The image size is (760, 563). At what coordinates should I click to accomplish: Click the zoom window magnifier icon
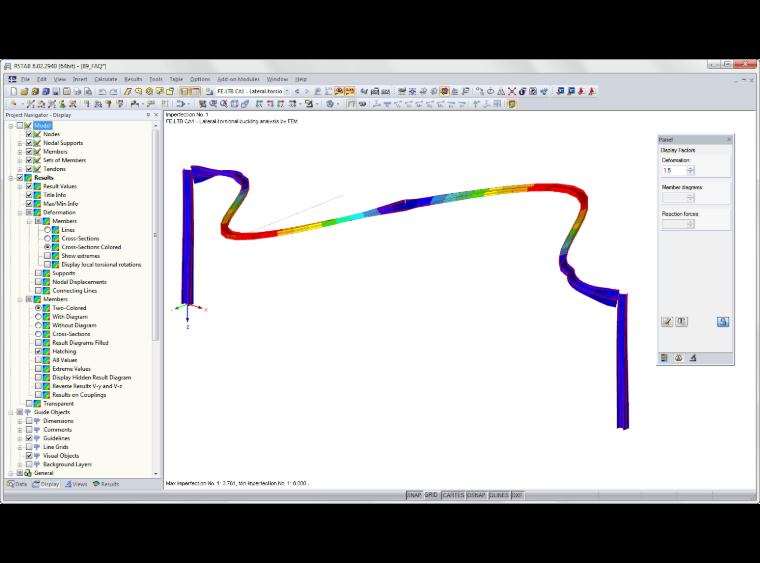213,104
